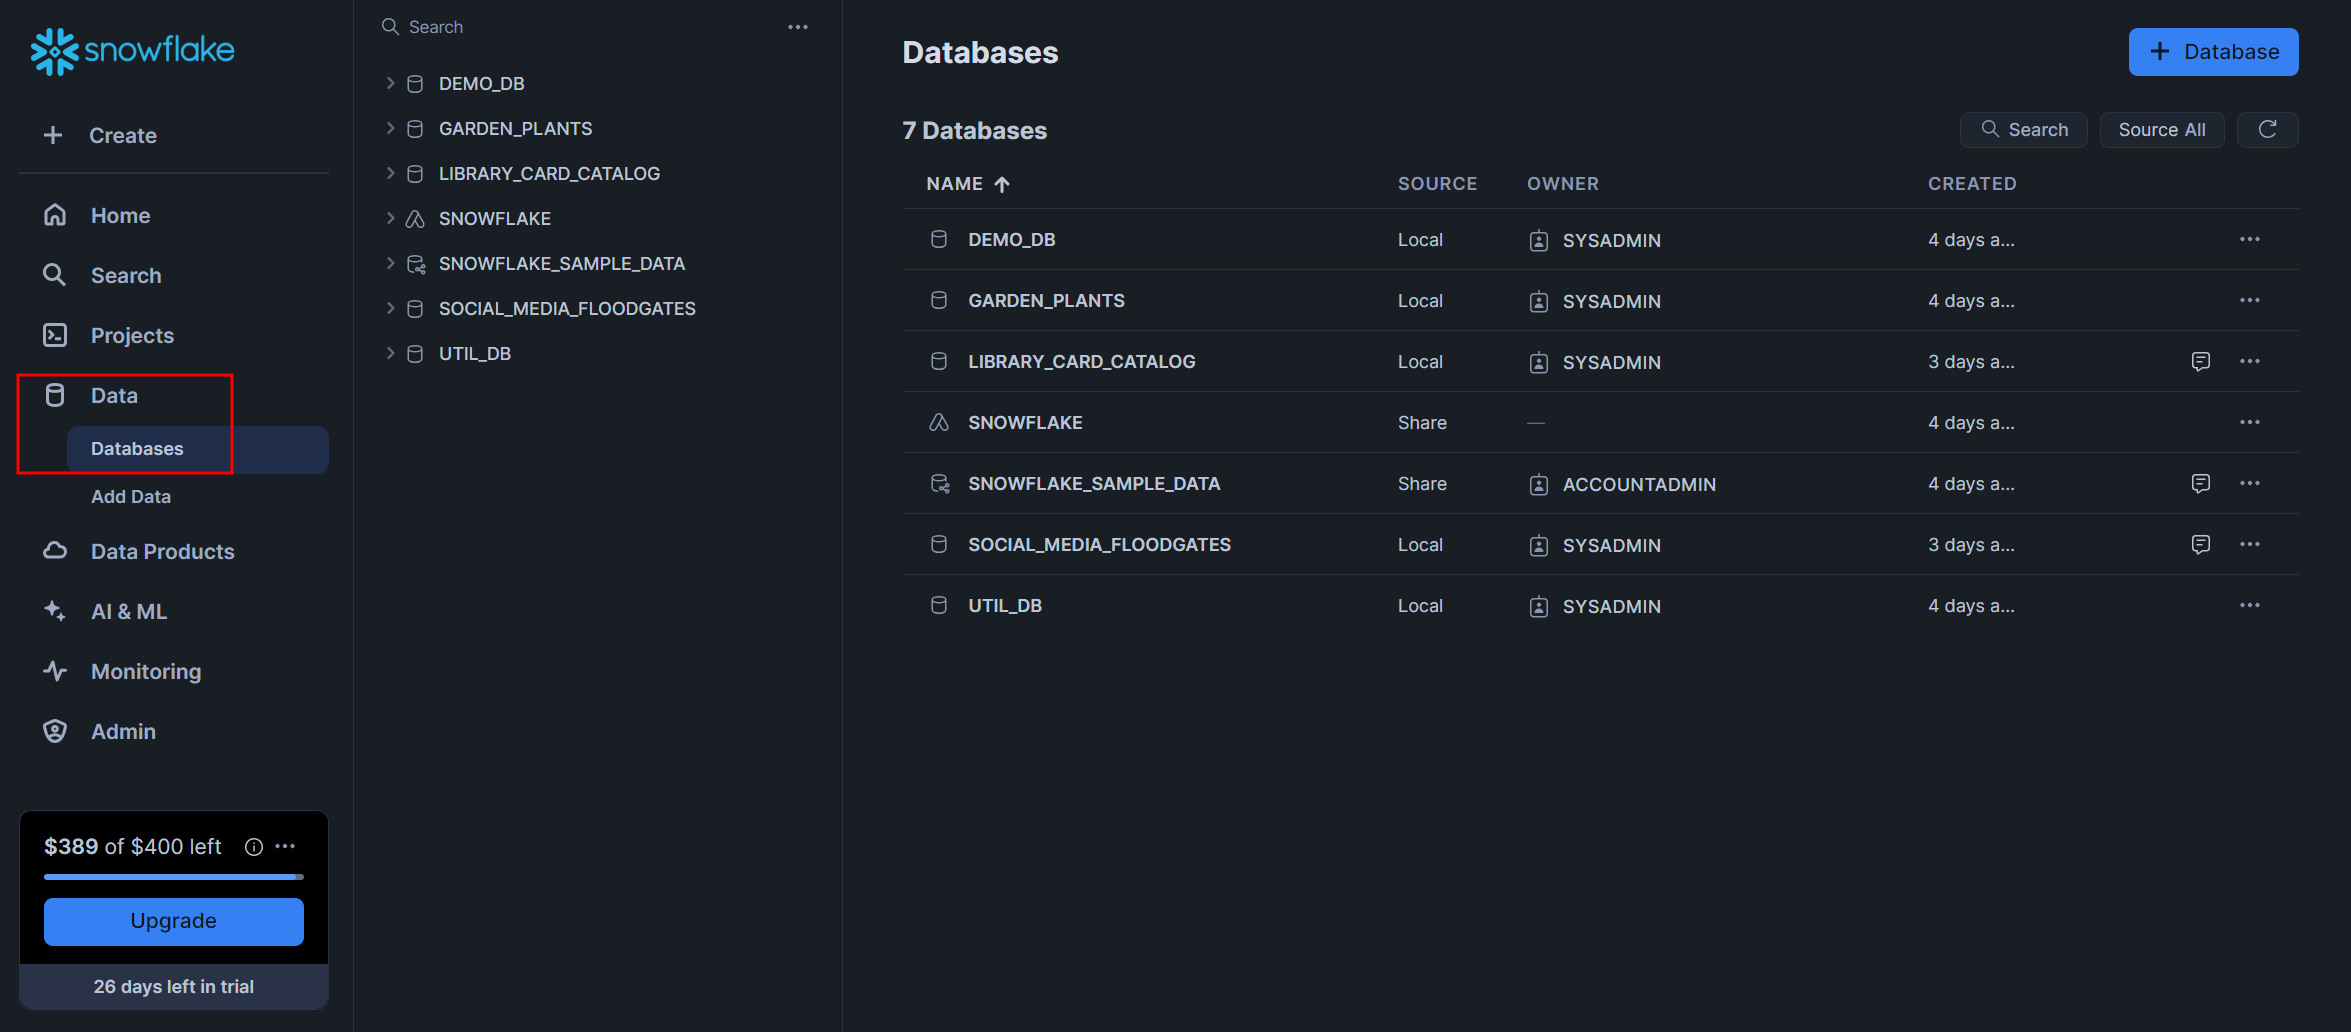Open DEMO_DB row in table
The image size is (2351, 1032).
pos(1600,240)
